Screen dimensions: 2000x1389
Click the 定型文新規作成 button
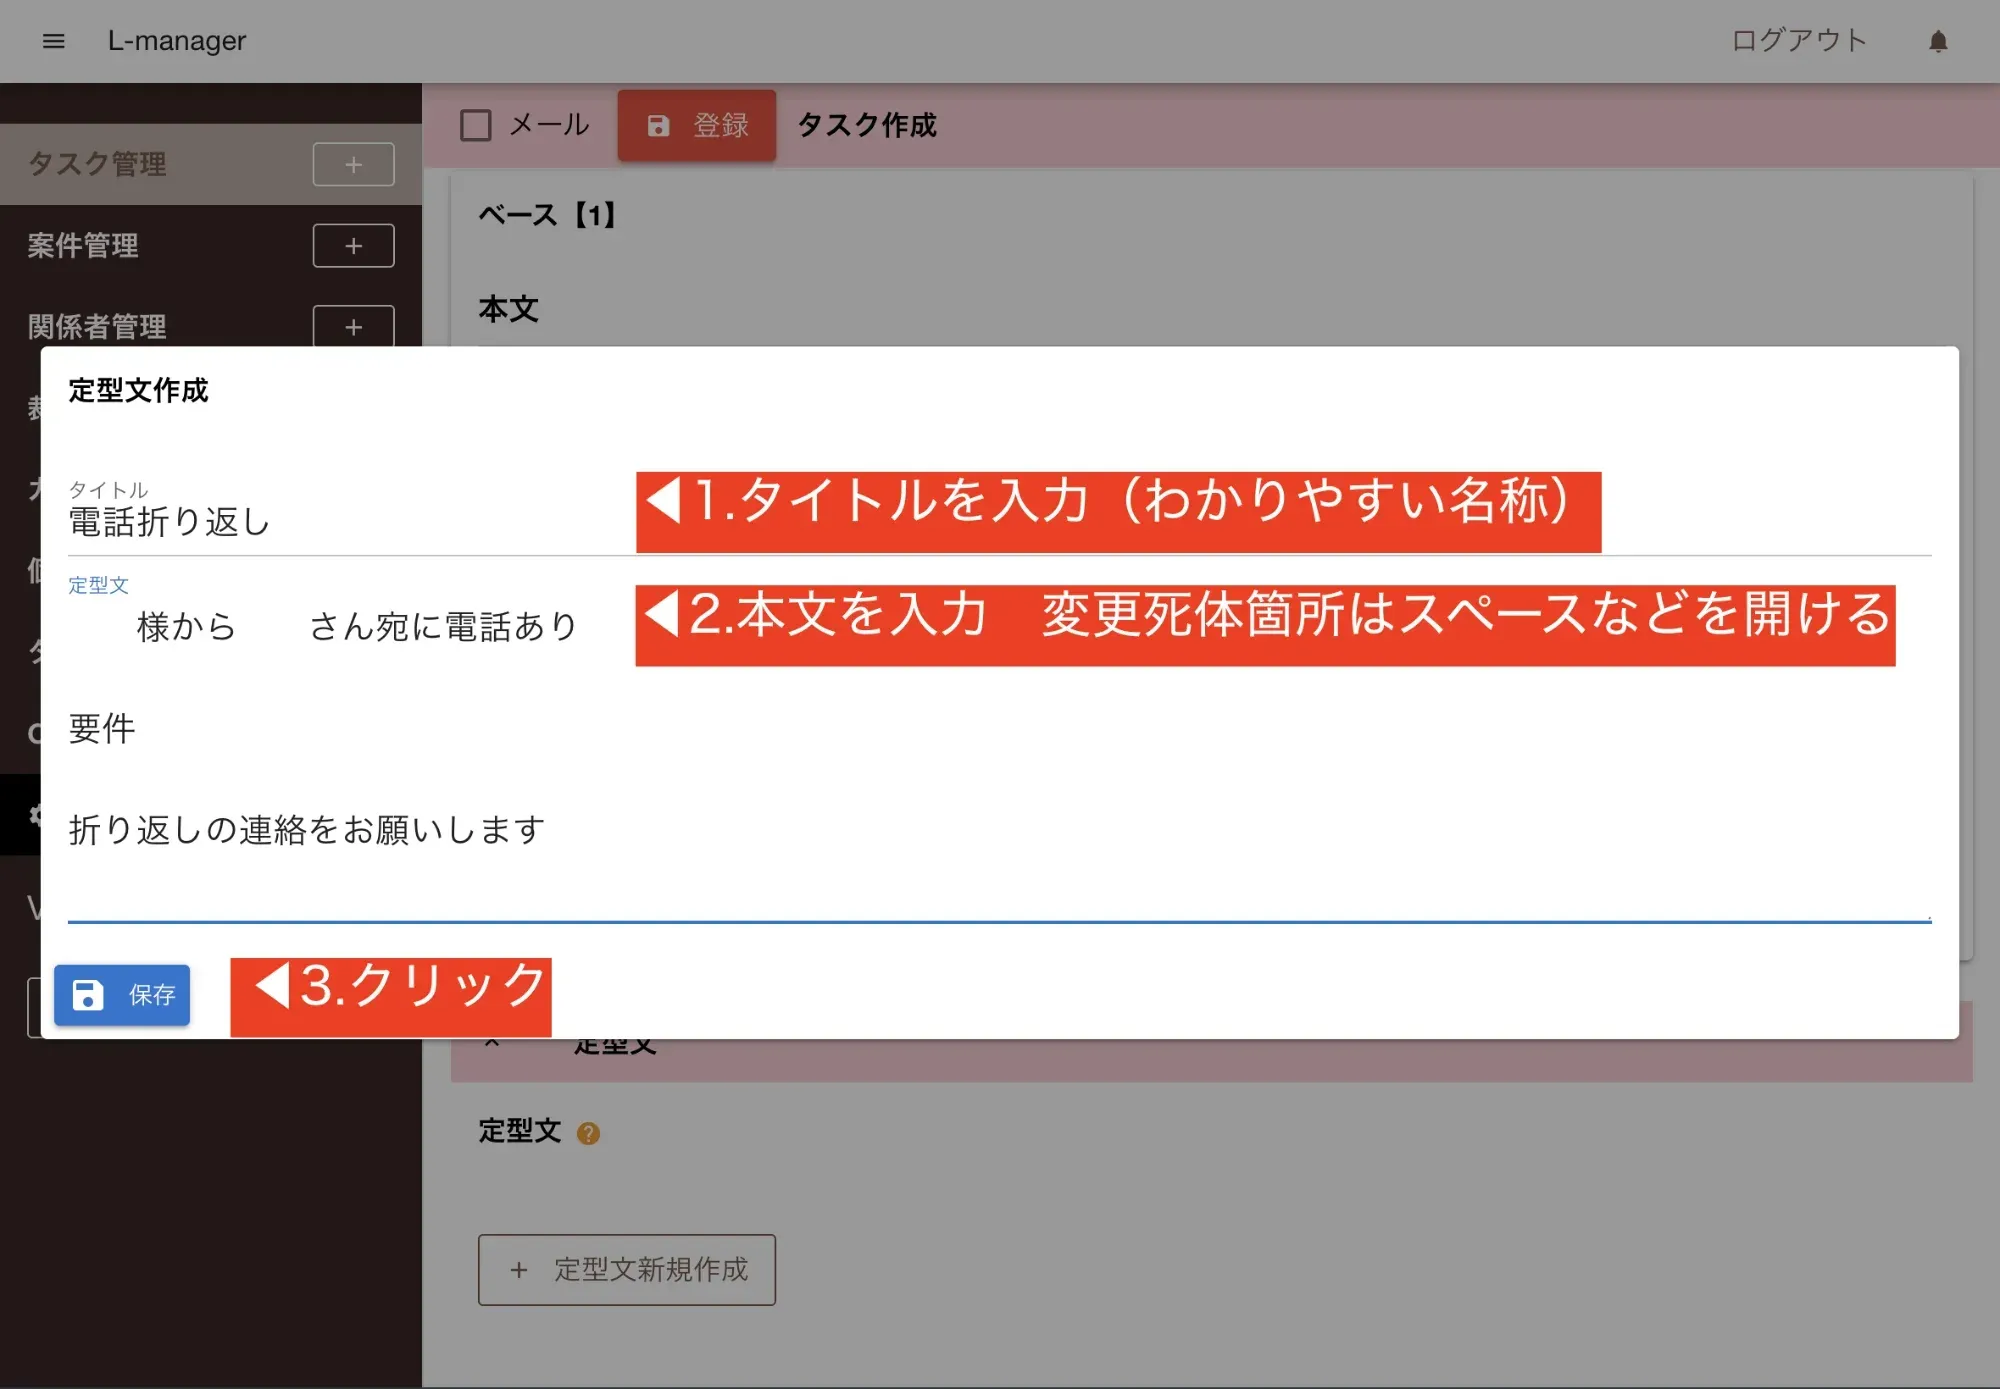click(x=626, y=1269)
